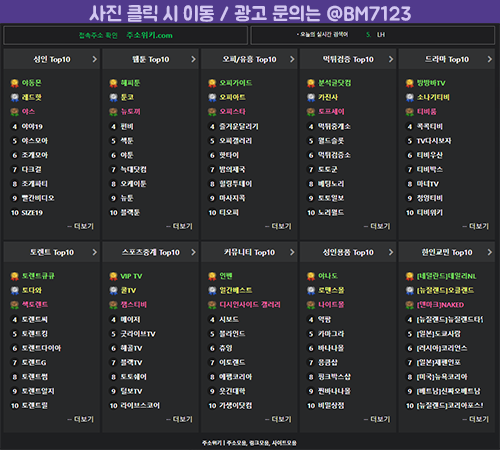Click the rank 10 badge beside 라이브스코어
The image size is (500, 450).
click(114, 406)
